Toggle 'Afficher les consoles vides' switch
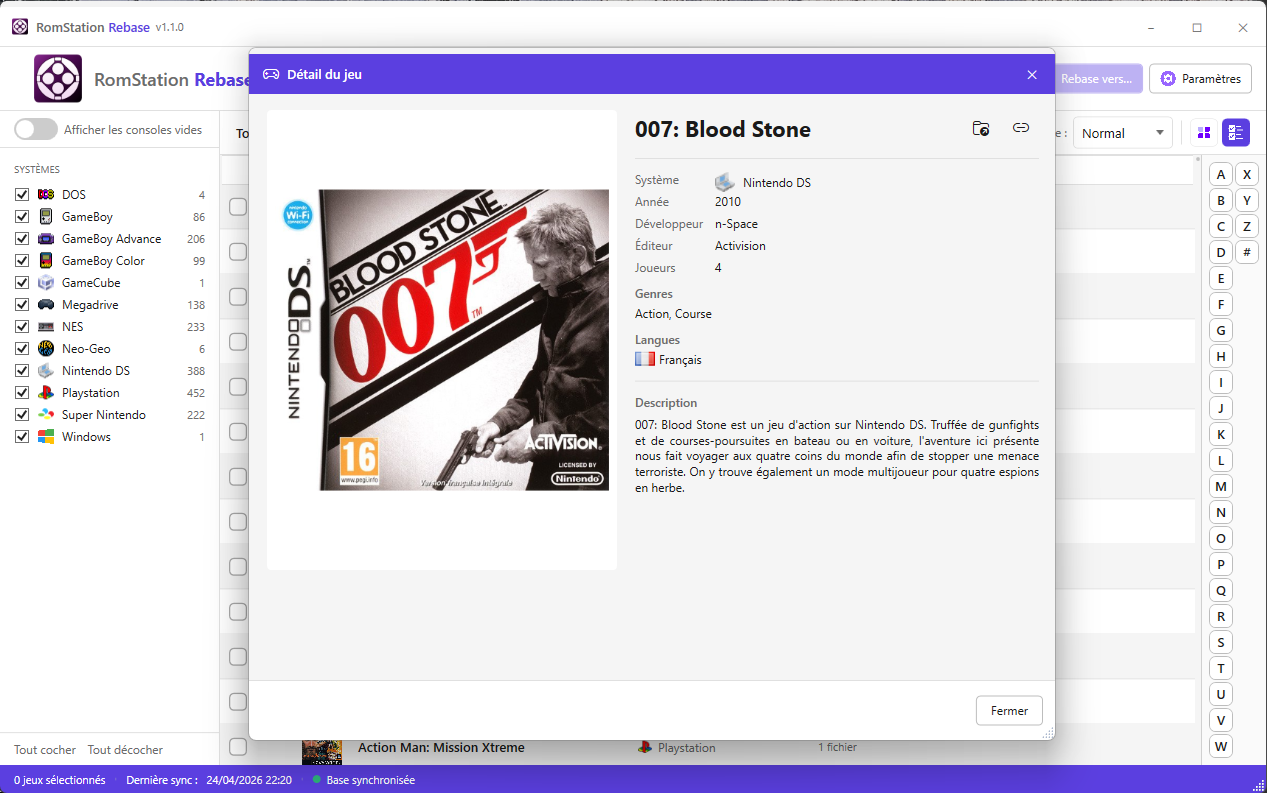The image size is (1267, 793). 36,129
